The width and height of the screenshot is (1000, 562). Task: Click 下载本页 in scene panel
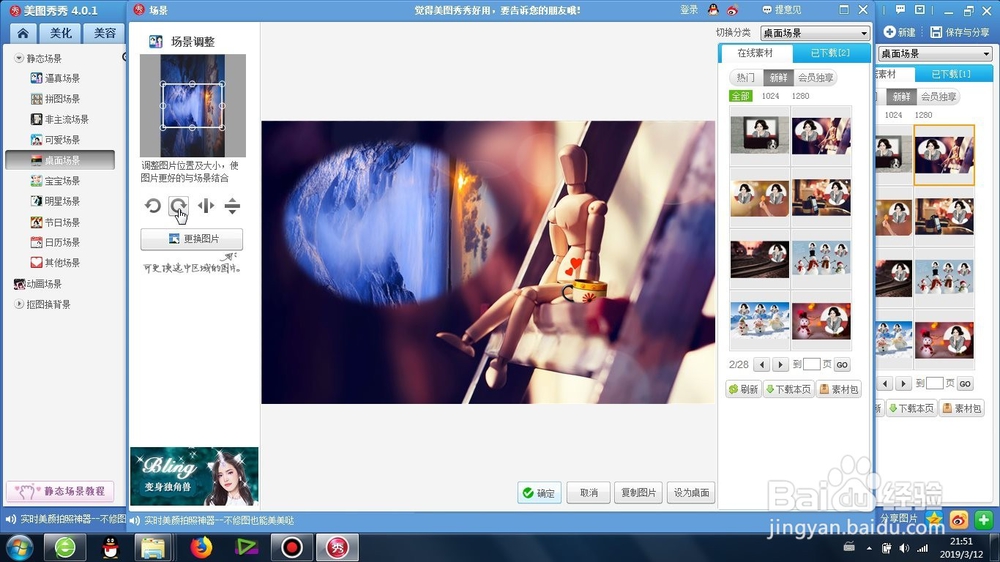pos(788,389)
